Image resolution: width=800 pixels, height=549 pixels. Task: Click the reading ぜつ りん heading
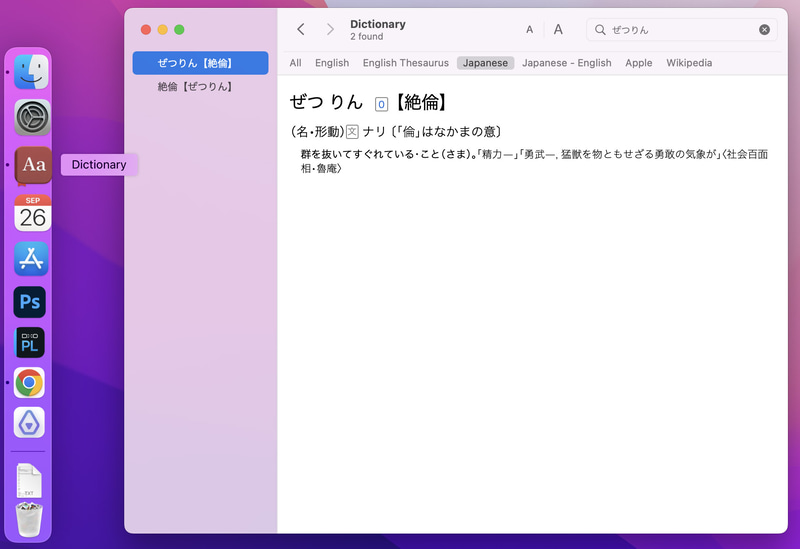point(327,102)
